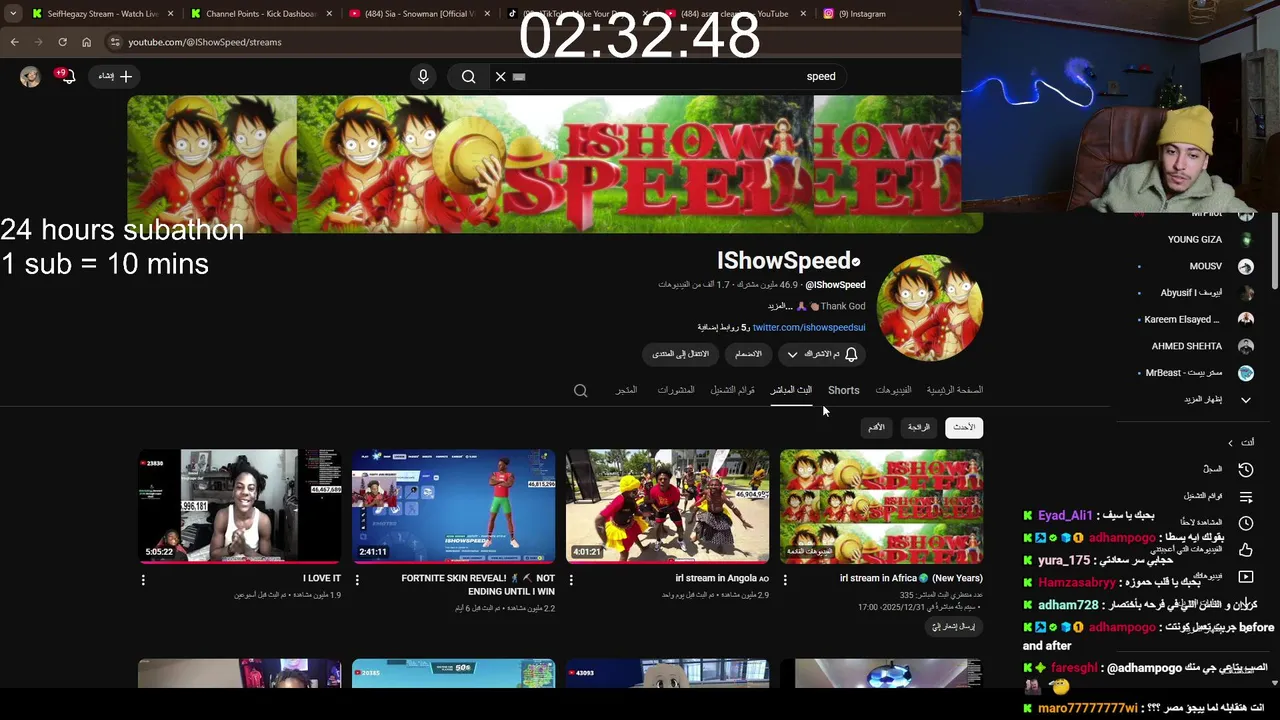Open 'irl stream in Angola' video thumbnail
Image resolution: width=1280 pixels, height=720 pixels.
point(667,506)
